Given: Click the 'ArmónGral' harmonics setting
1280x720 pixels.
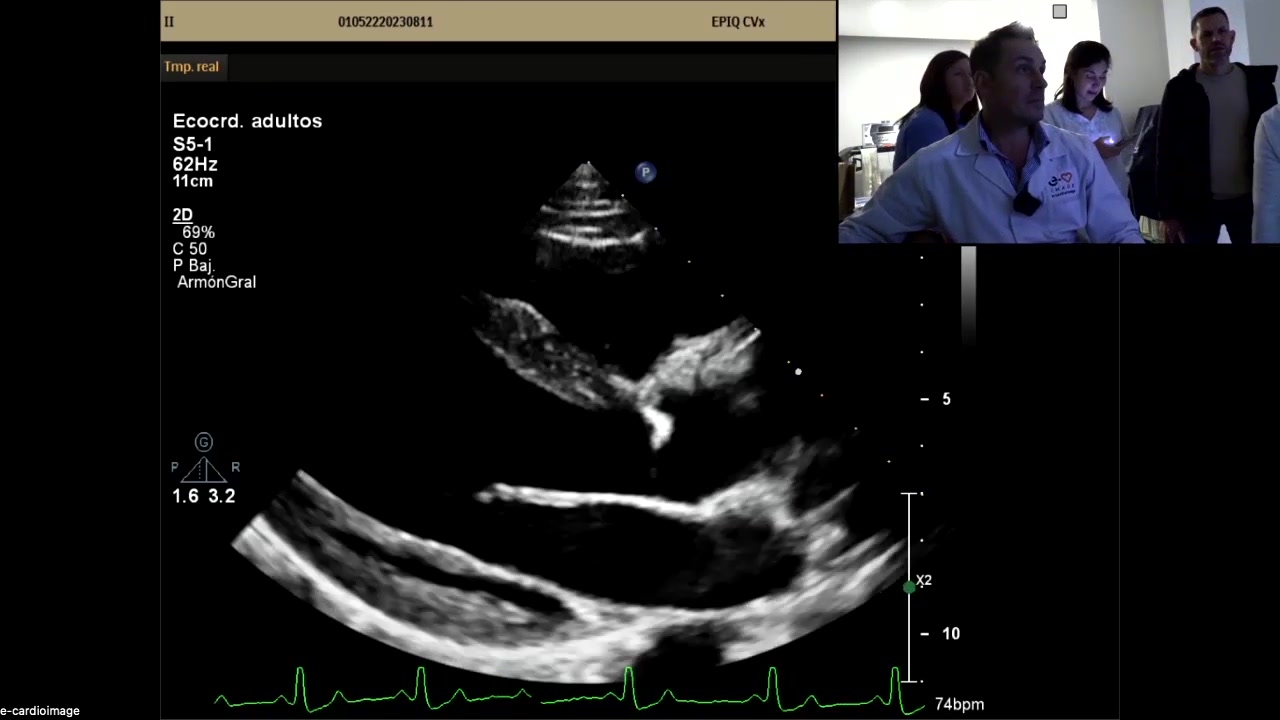Looking at the screenshot, I should pyautogui.click(x=216, y=282).
